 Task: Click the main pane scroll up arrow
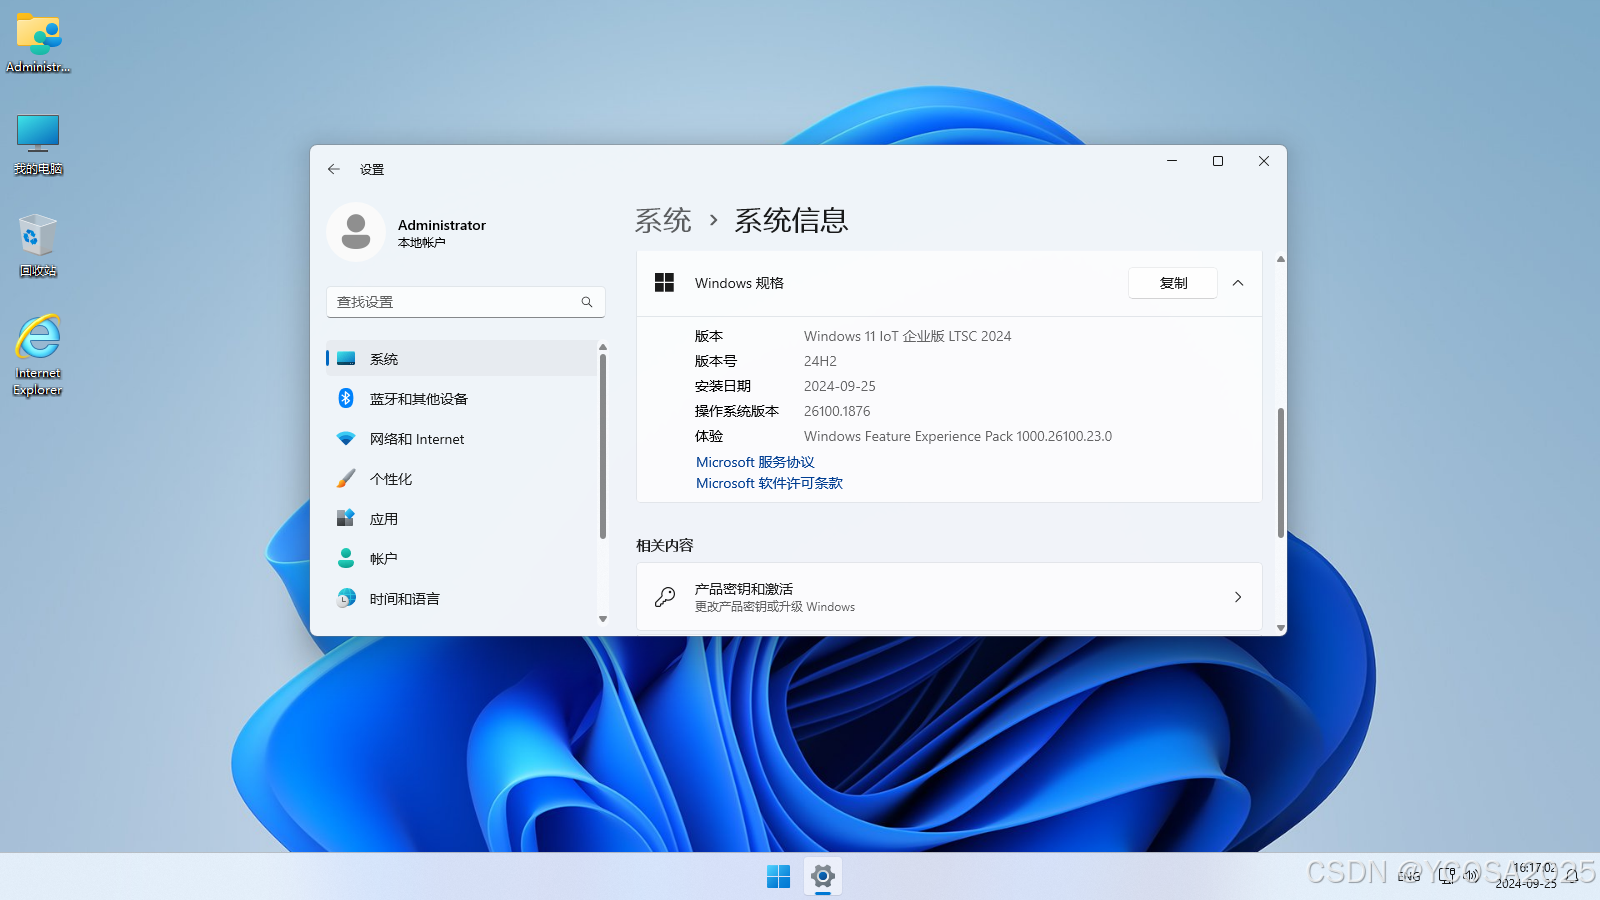(1280, 259)
